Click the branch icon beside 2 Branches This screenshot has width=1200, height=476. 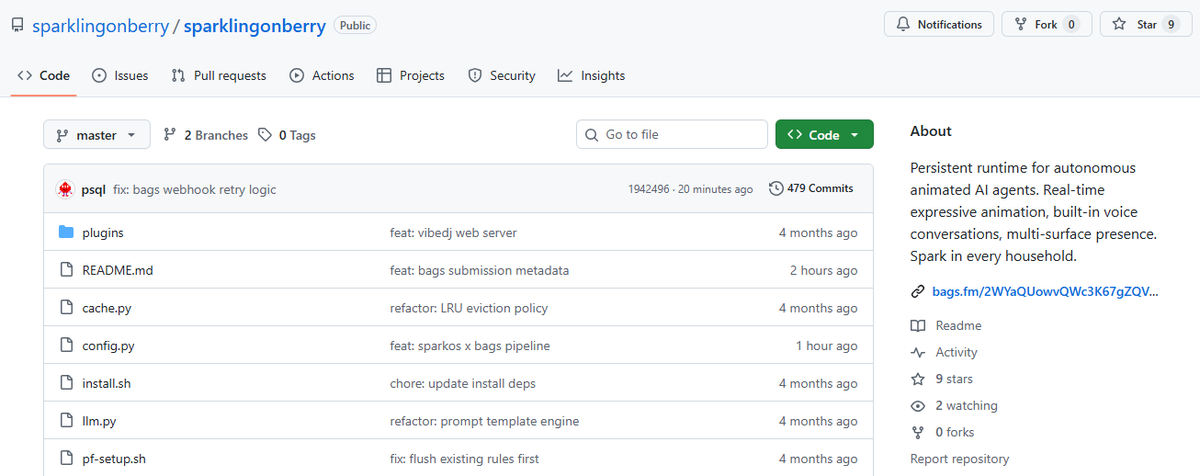170,135
